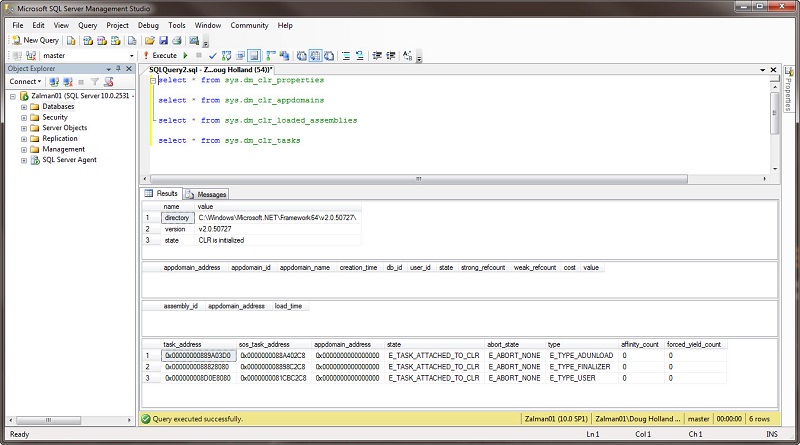Viewport: 800px width, 445px height.
Task: Switch output to Results to Text
Action: pyautogui.click(x=302, y=56)
